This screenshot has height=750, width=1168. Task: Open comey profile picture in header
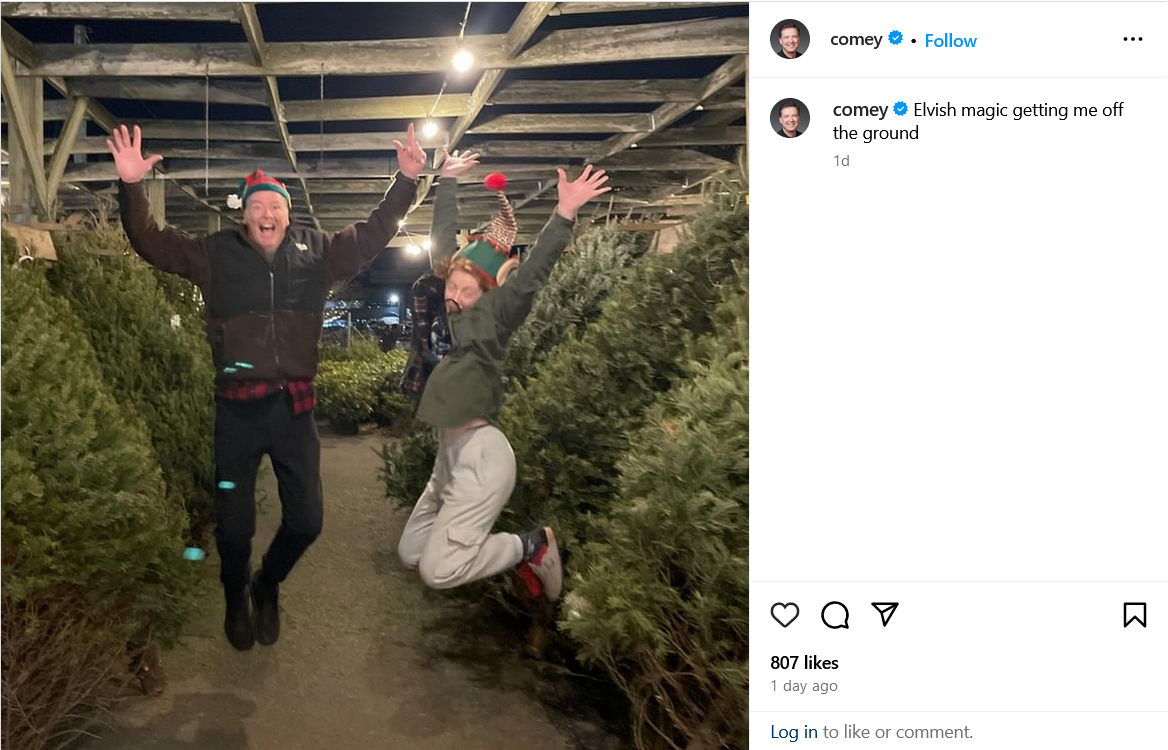790,39
